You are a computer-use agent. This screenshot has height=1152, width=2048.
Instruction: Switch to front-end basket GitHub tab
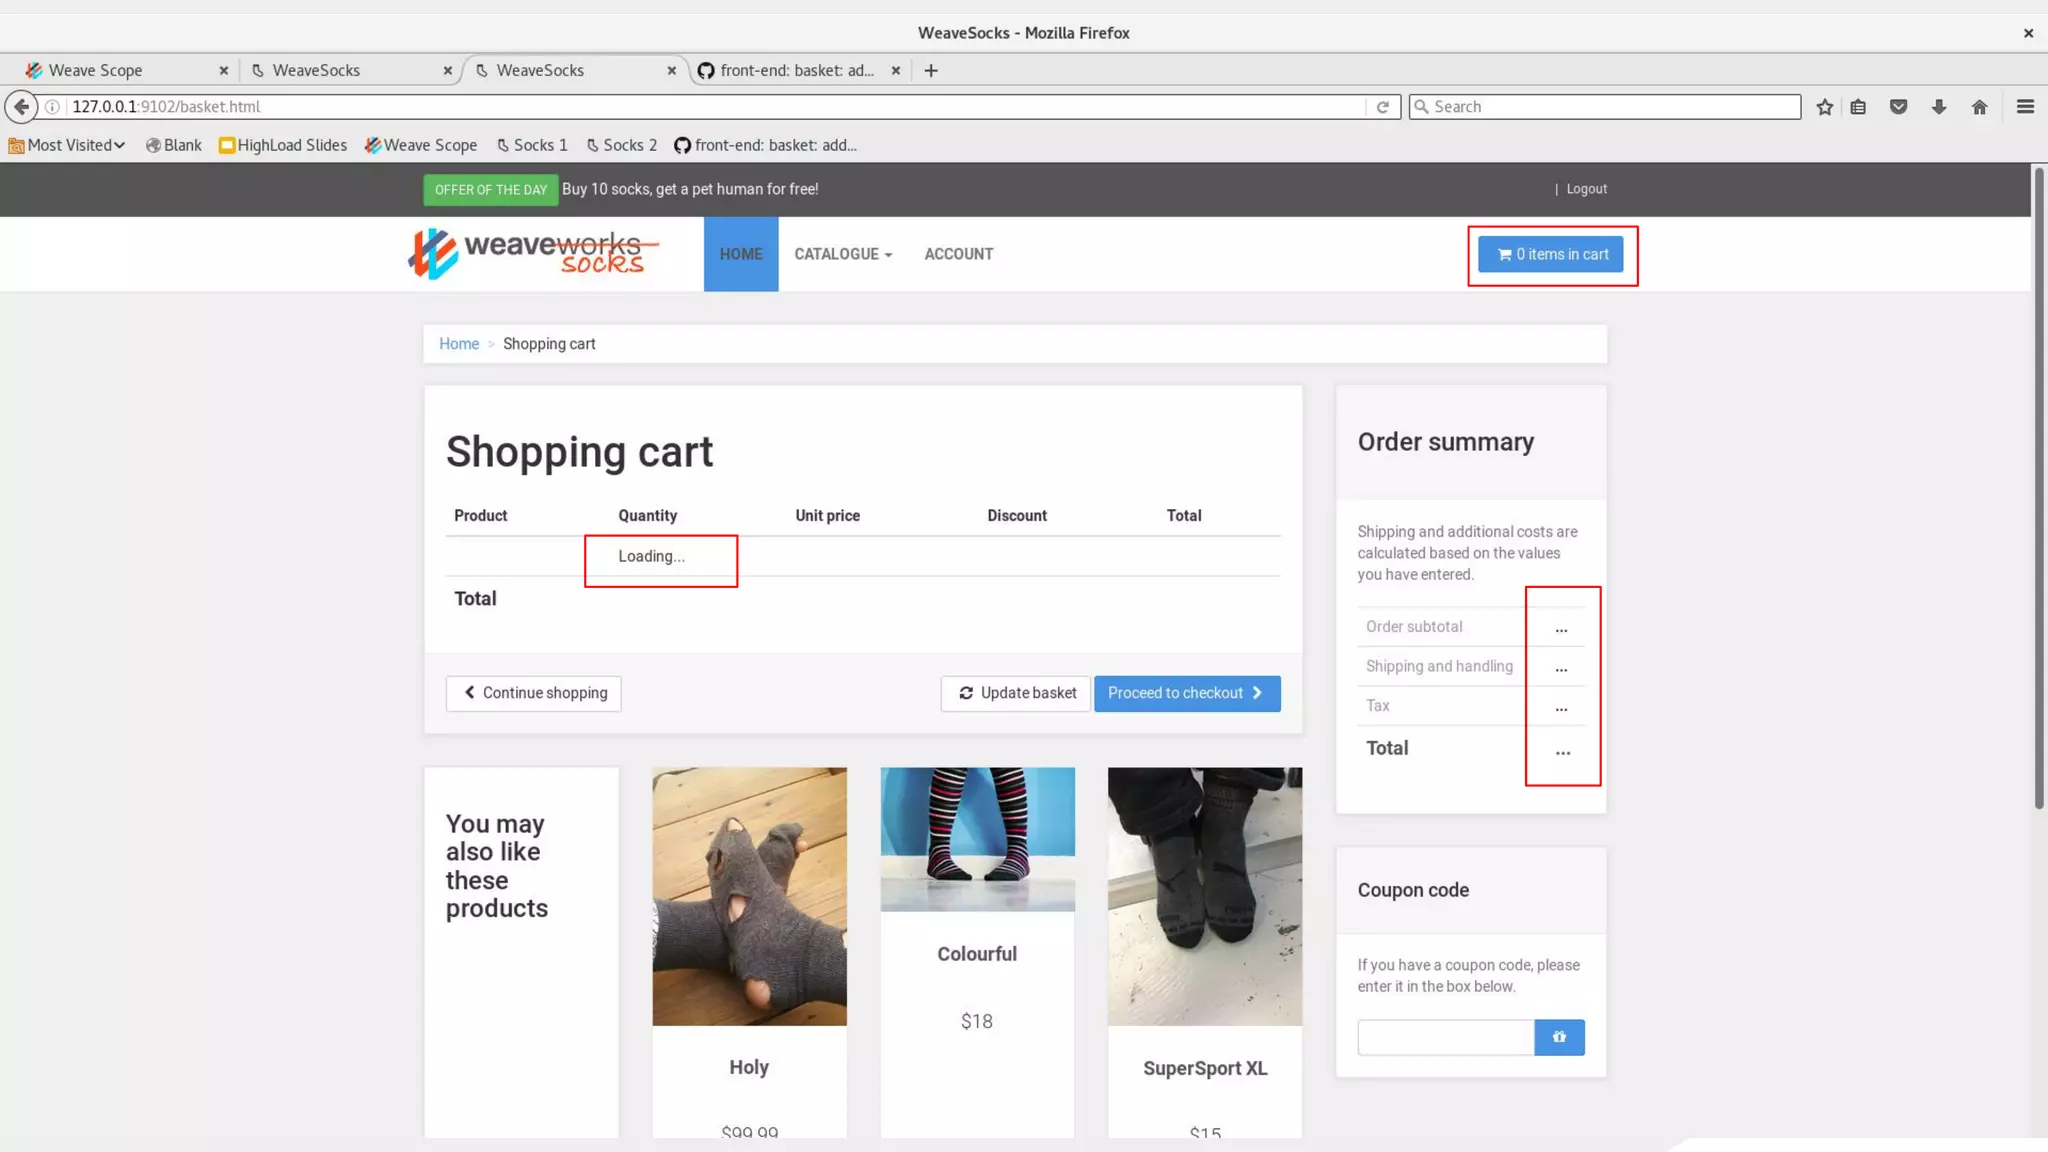[x=796, y=70]
